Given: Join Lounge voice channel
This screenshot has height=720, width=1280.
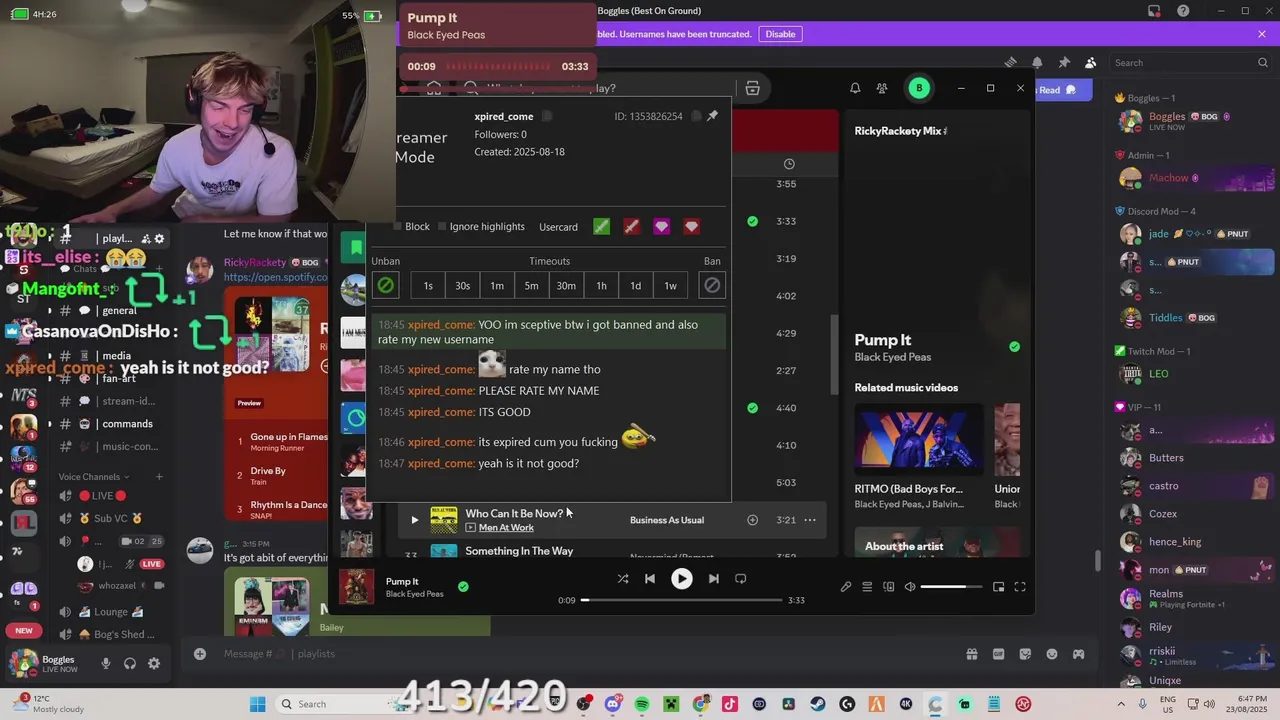Looking at the screenshot, I should [112, 612].
